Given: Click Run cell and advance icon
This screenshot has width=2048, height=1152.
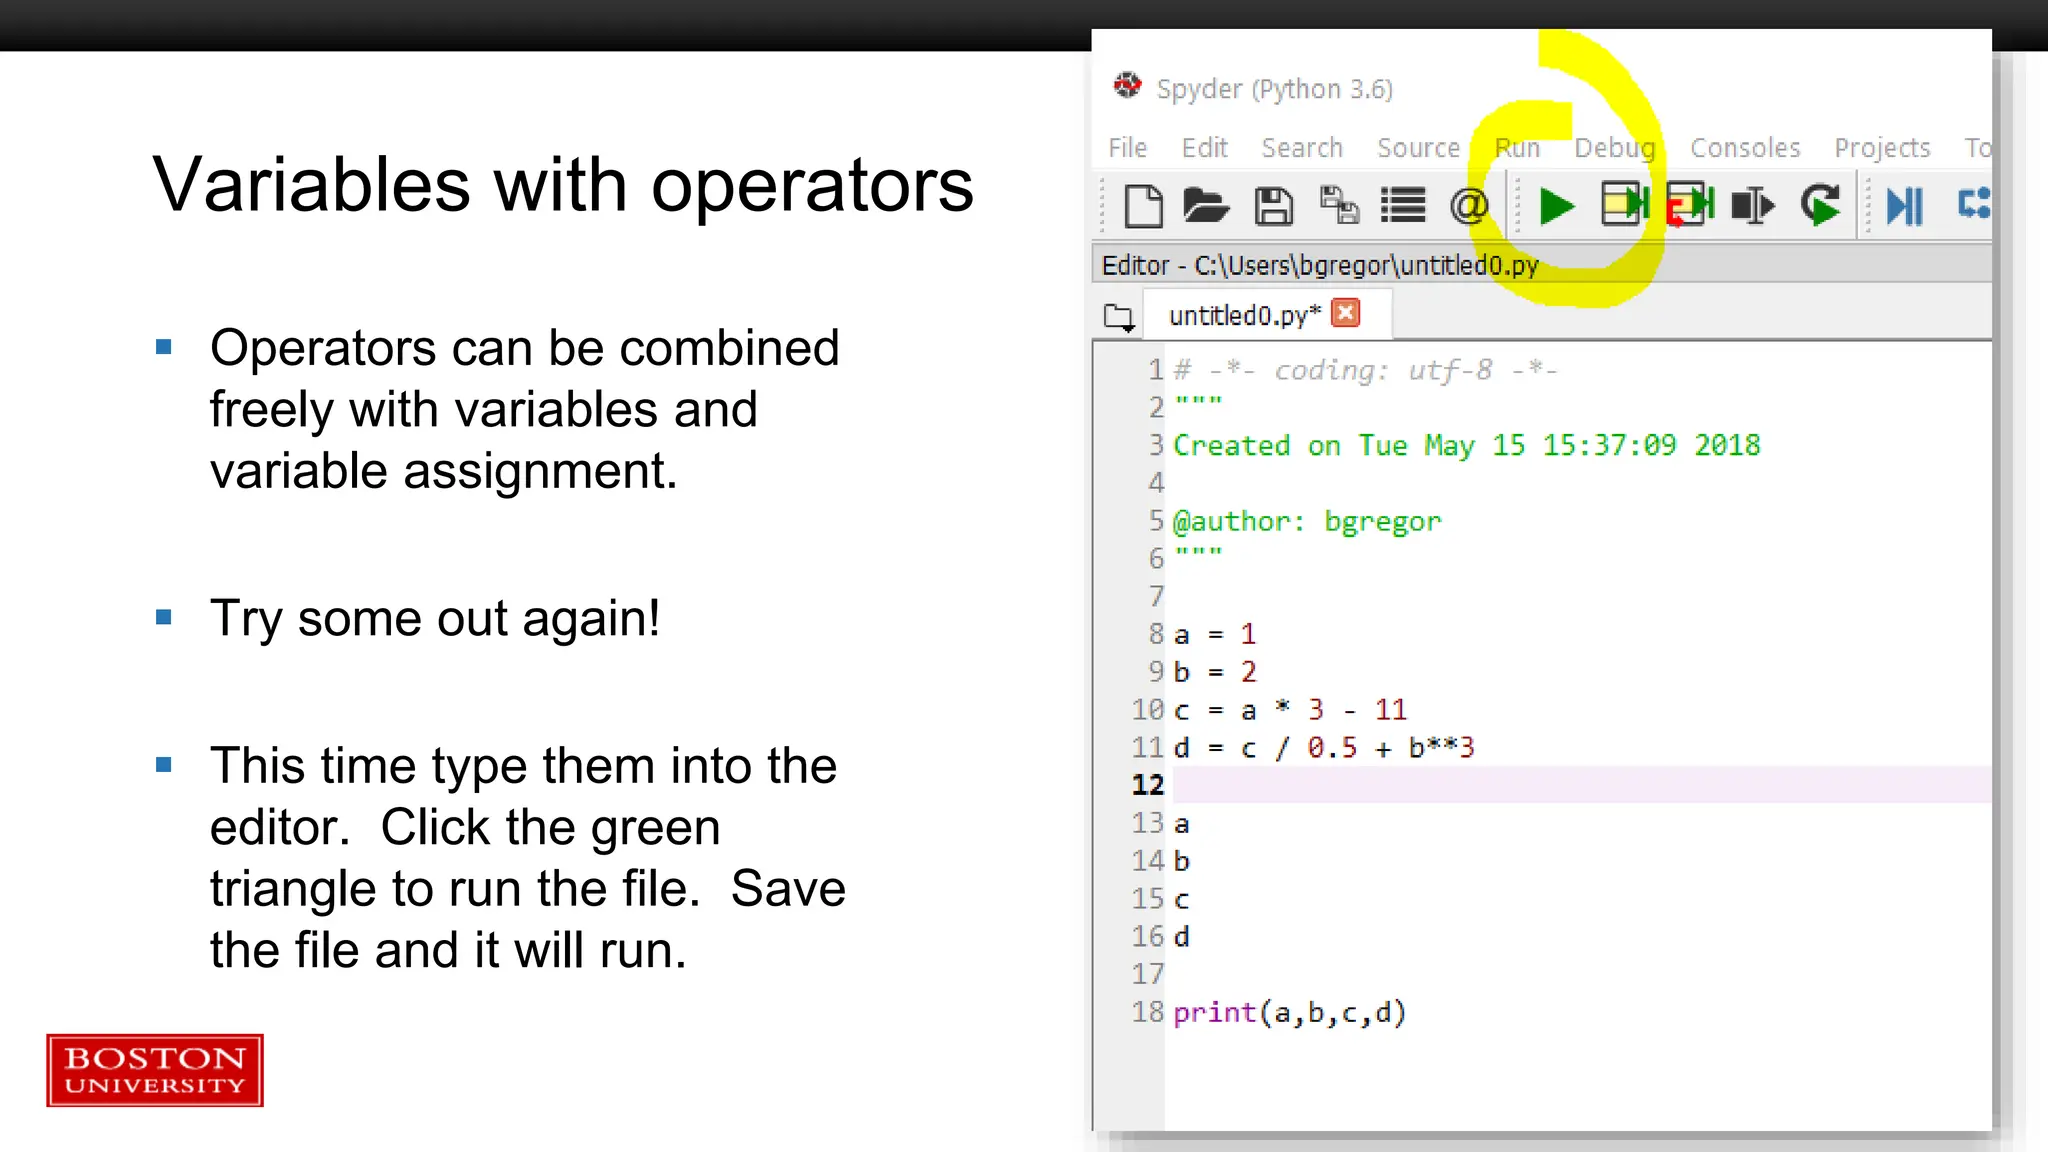Looking at the screenshot, I should [1691, 205].
